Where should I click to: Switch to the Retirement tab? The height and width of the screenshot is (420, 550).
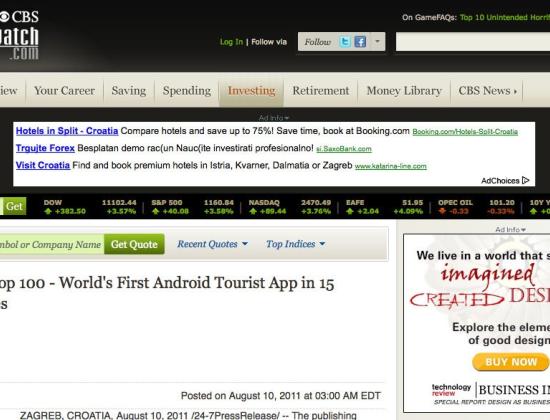tap(321, 91)
